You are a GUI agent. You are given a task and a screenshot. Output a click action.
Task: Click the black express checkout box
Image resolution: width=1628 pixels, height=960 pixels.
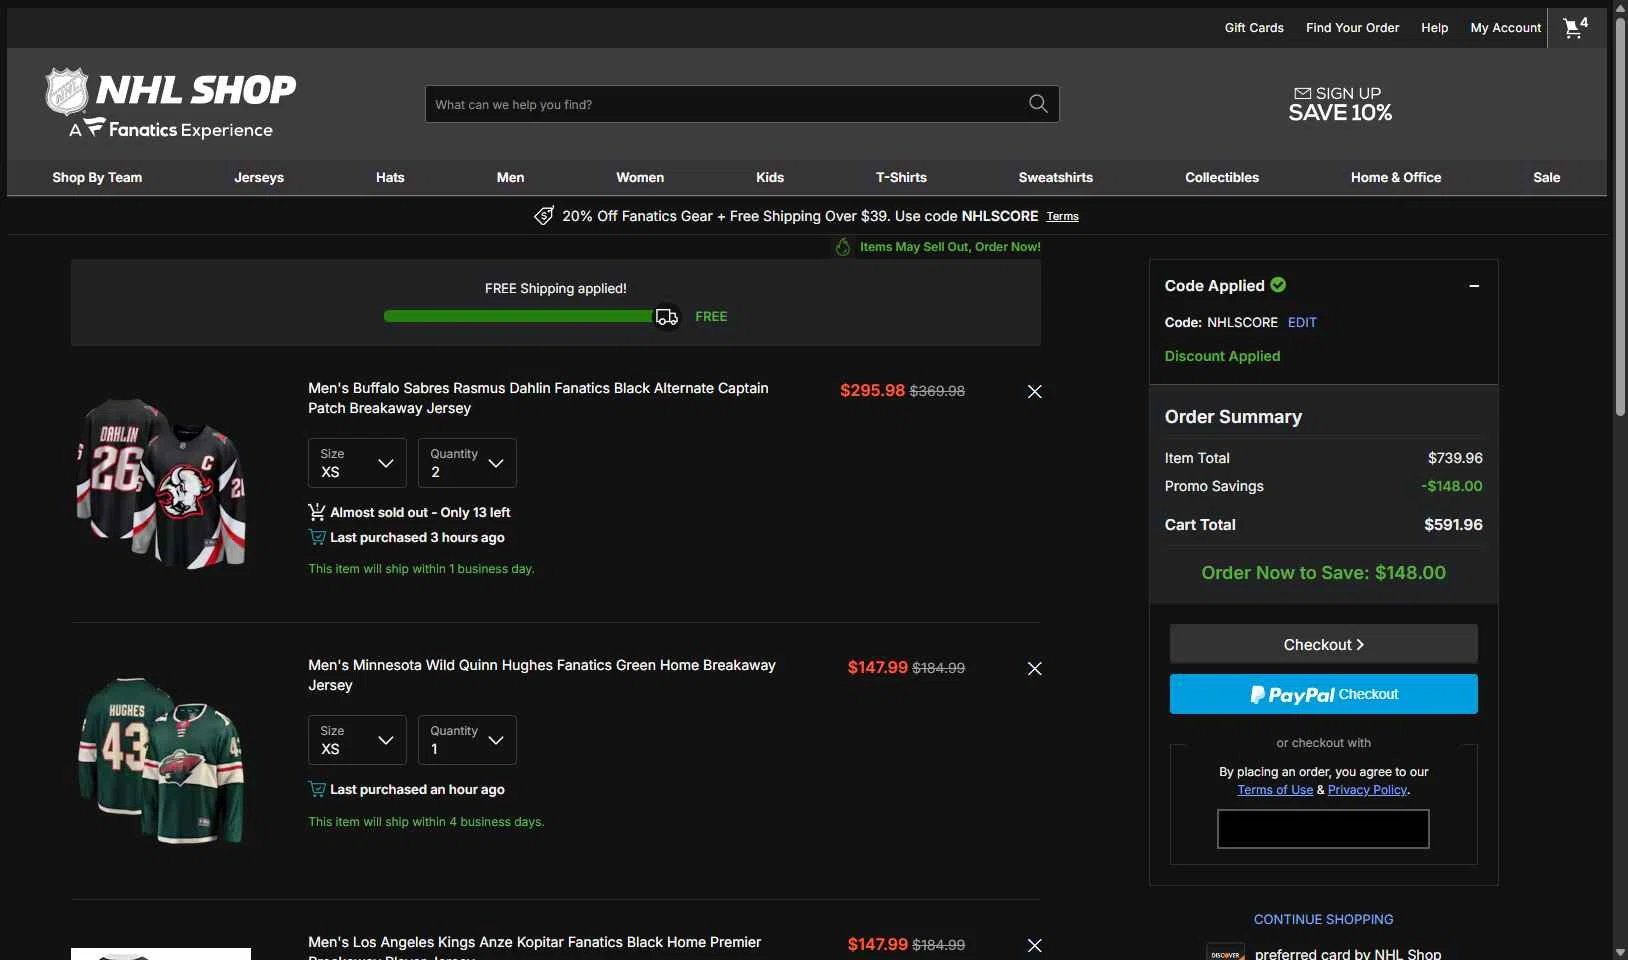pyautogui.click(x=1323, y=829)
